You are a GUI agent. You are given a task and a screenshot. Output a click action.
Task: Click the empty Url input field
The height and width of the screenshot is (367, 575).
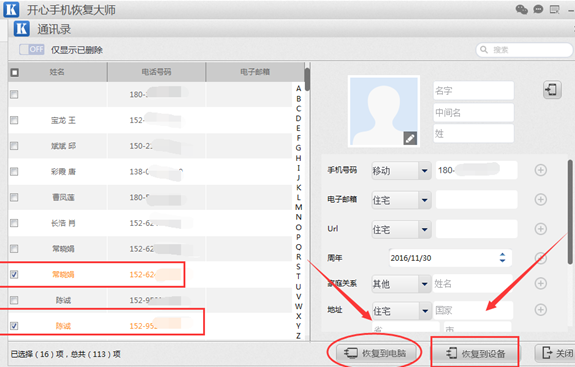[476, 229]
